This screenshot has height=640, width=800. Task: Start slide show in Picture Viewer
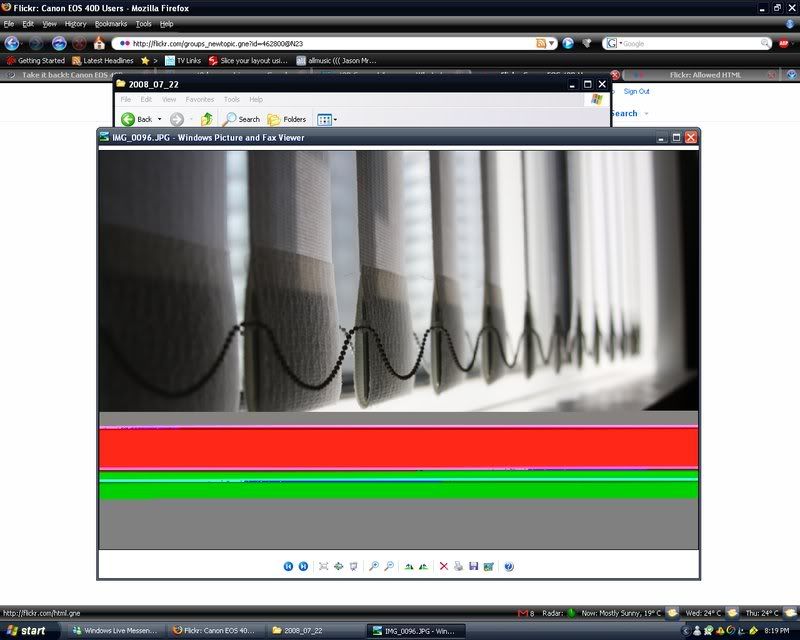pos(353,566)
